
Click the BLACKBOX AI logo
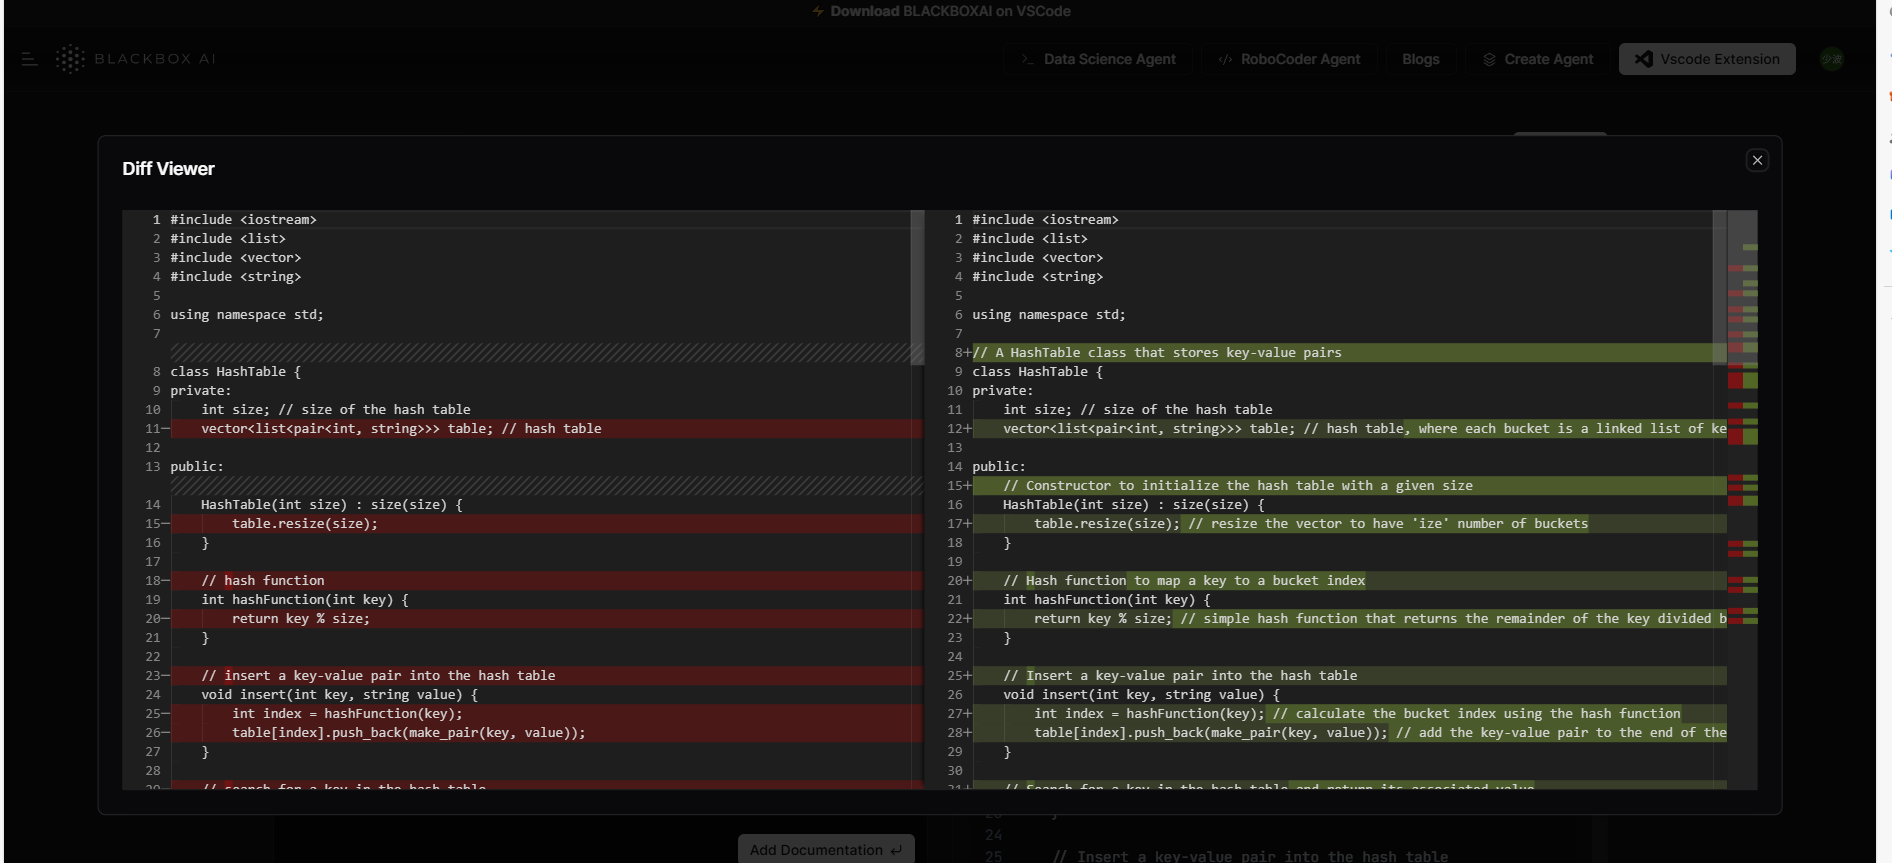pos(136,59)
